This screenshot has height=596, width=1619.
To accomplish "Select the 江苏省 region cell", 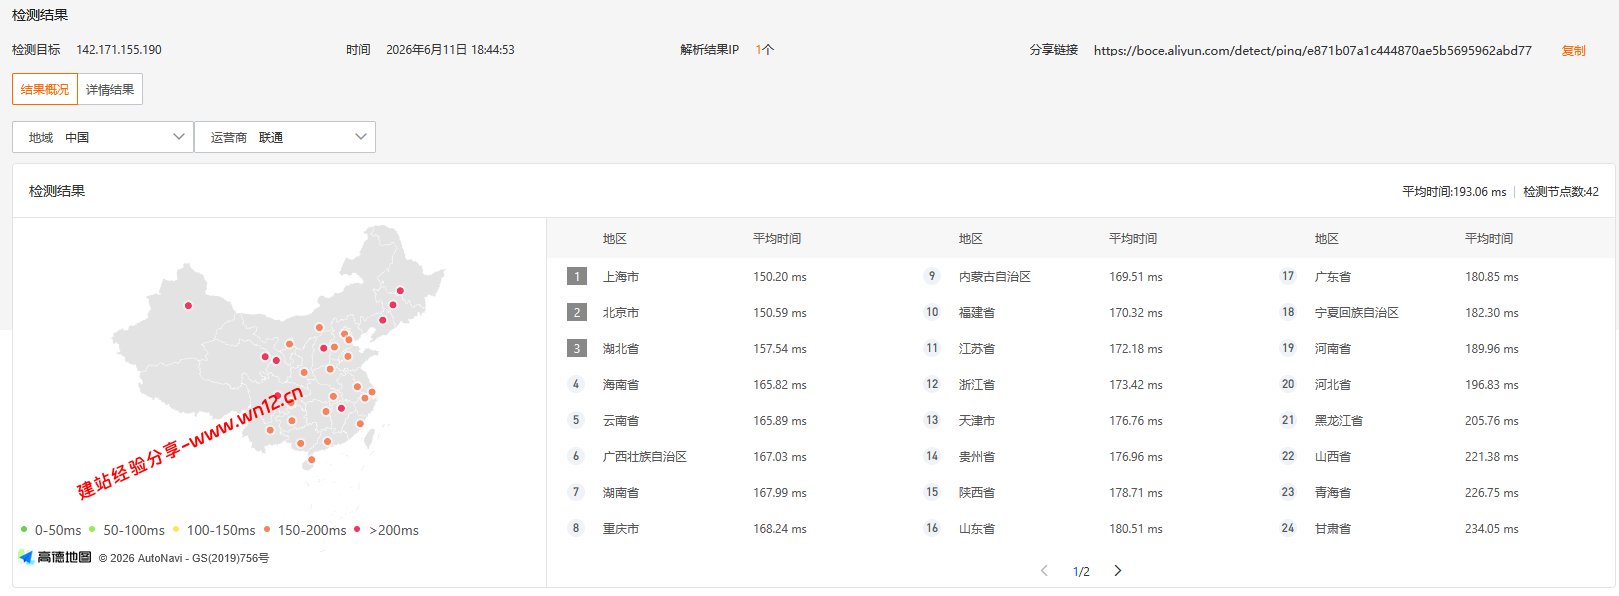I will coord(977,349).
